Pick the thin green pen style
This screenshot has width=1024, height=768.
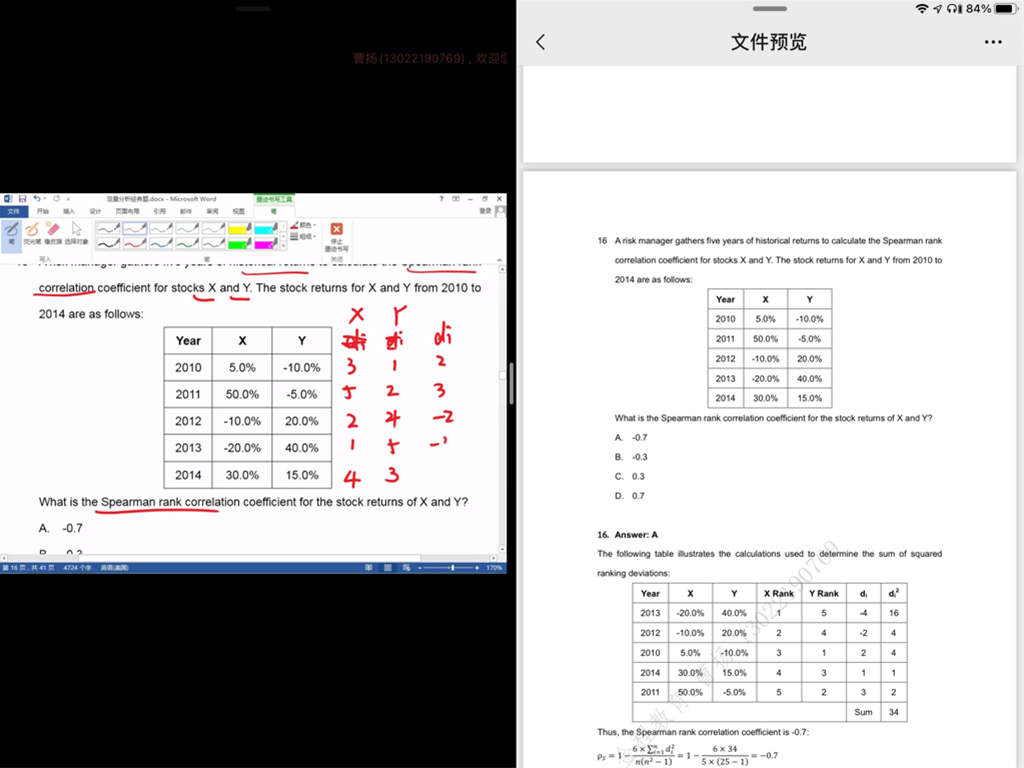point(187,228)
